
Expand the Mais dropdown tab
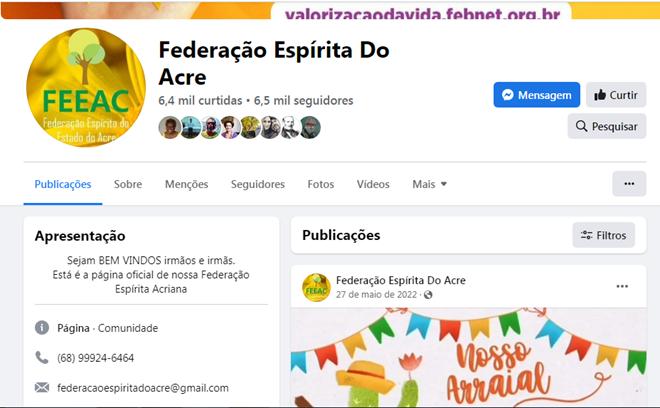tap(429, 184)
